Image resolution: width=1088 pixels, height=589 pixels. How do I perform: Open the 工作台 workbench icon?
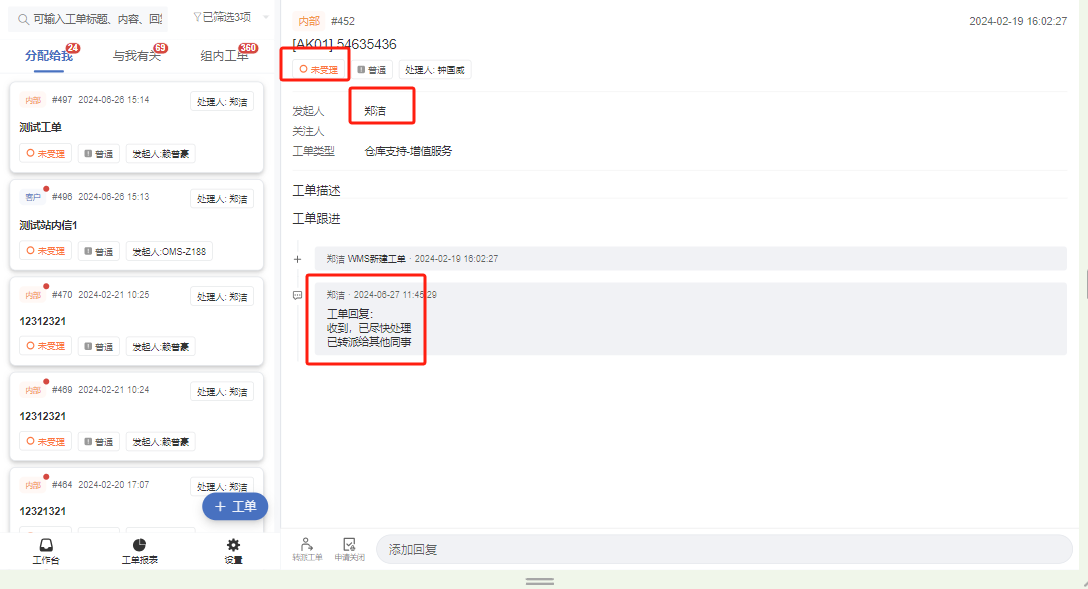(x=46, y=545)
